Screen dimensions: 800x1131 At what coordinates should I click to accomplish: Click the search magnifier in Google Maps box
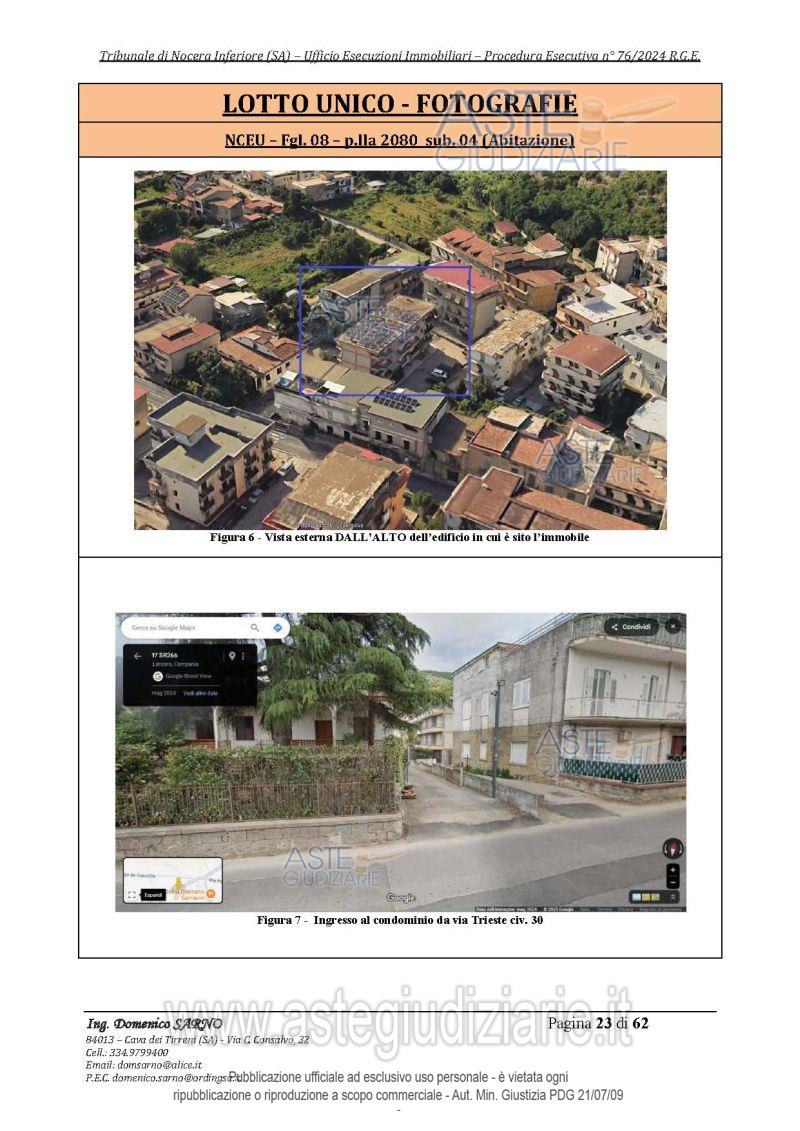255,628
